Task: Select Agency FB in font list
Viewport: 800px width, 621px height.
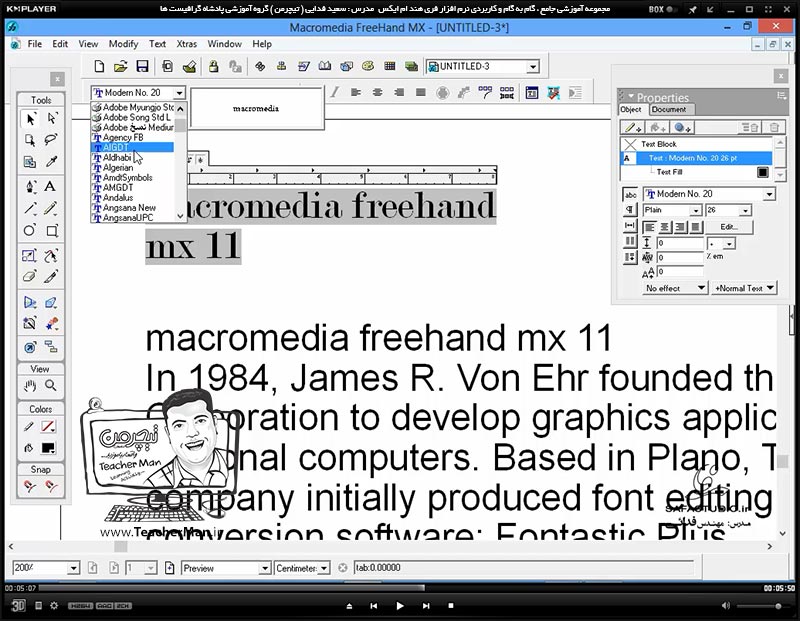Action: point(132,137)
